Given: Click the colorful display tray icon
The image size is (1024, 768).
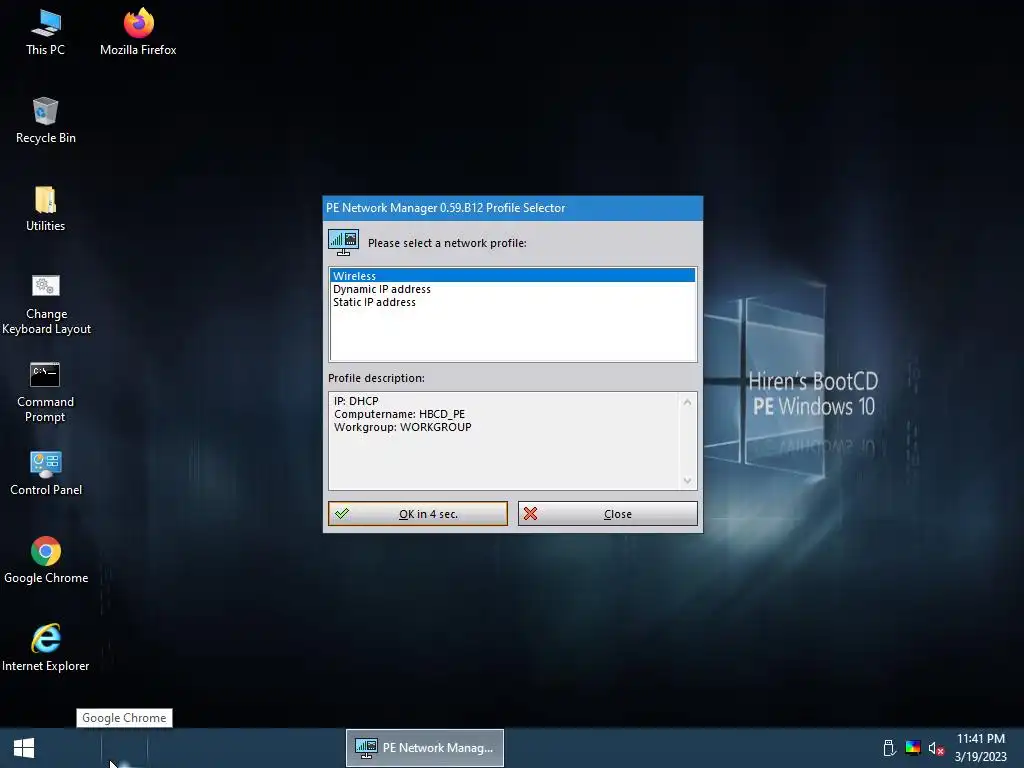Looking at the screenshot, I should pos(913,748).
